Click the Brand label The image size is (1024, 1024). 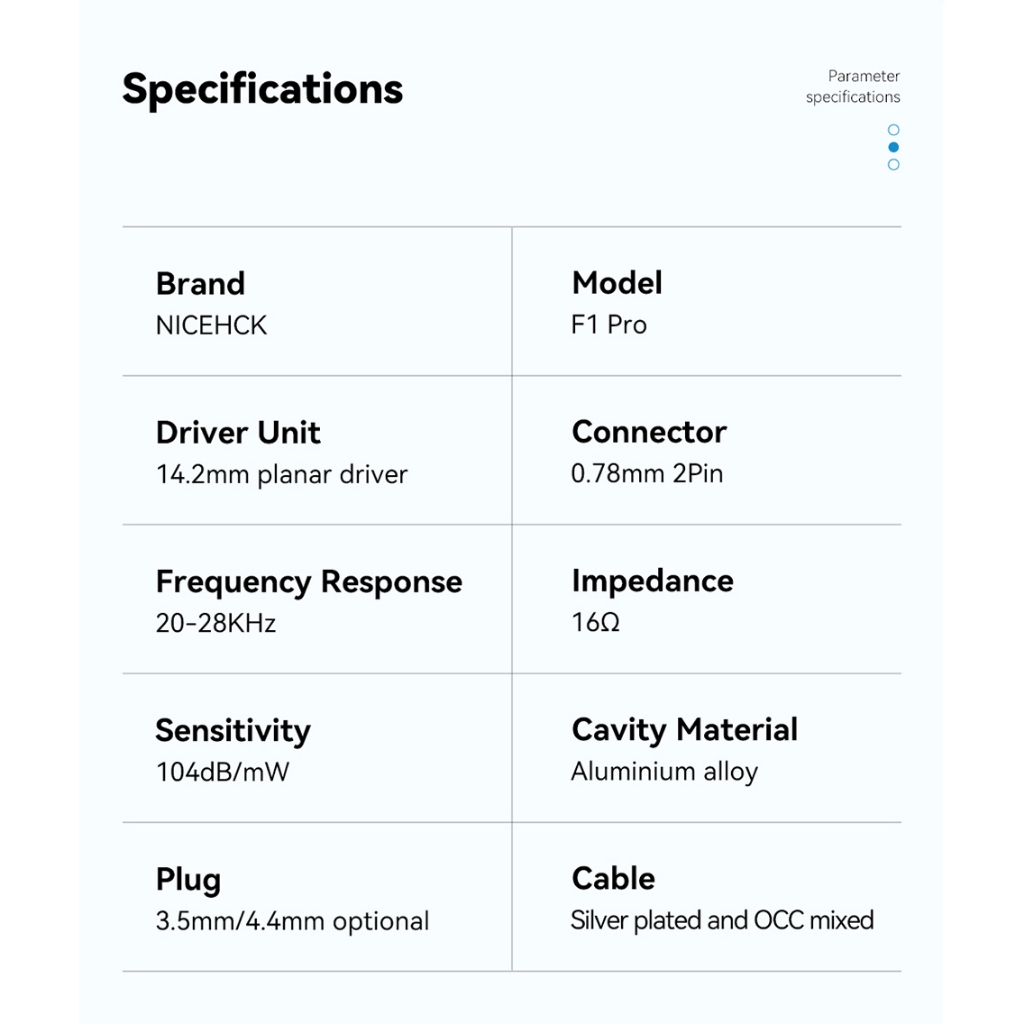tap(200, 284)
